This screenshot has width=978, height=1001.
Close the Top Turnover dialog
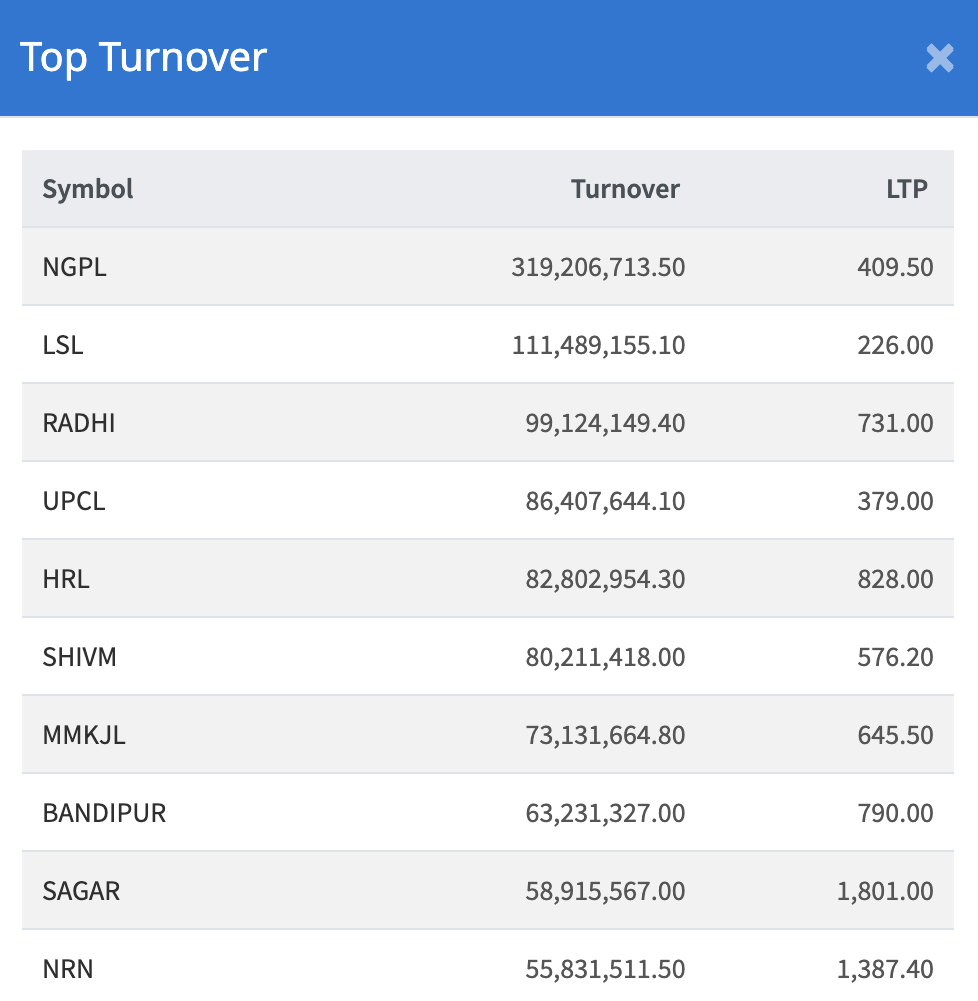coord(939,59)
